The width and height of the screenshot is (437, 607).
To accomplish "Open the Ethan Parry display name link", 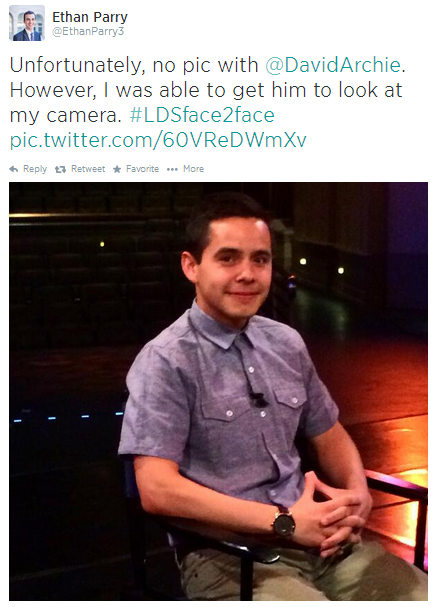I will 90,17.
